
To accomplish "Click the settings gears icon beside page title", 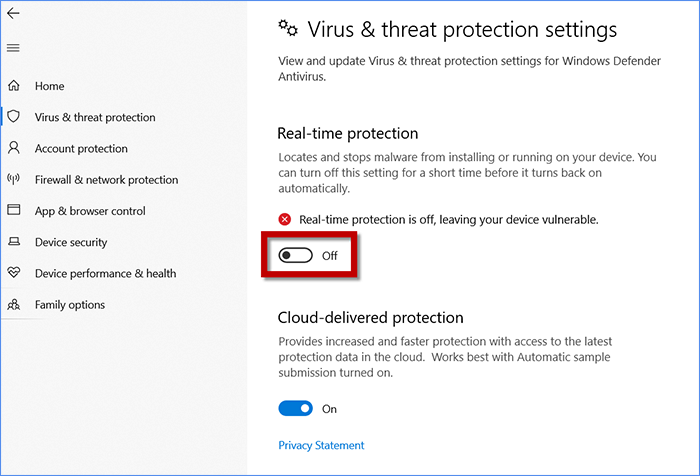I will (x=288, y=28).
